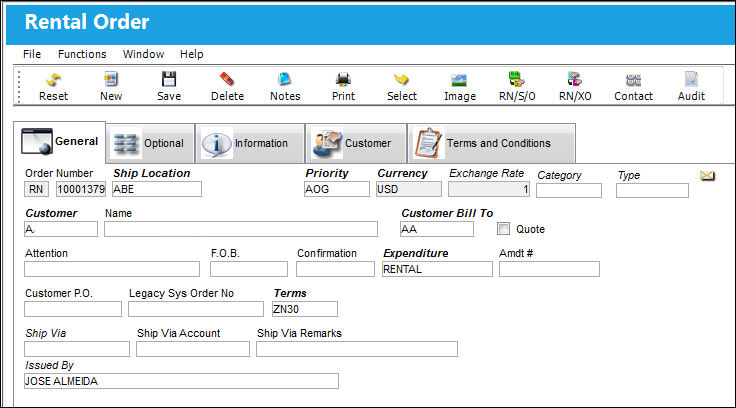Switch to the Information tab
The image size is (736, 408).
(250, 144)
